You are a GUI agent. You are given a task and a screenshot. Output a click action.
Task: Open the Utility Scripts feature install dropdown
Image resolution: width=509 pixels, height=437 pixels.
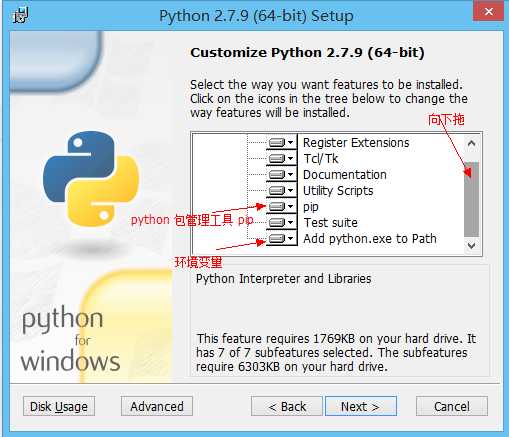(x=281, y=190)
